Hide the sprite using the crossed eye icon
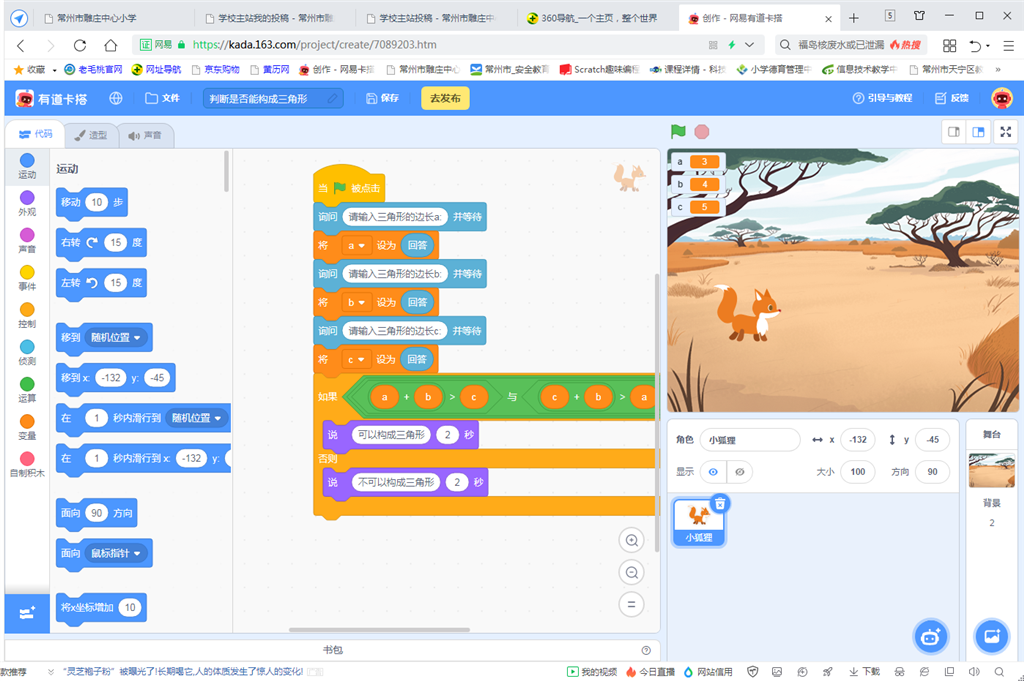This screenshot has height=681, width=1024. 739,471
